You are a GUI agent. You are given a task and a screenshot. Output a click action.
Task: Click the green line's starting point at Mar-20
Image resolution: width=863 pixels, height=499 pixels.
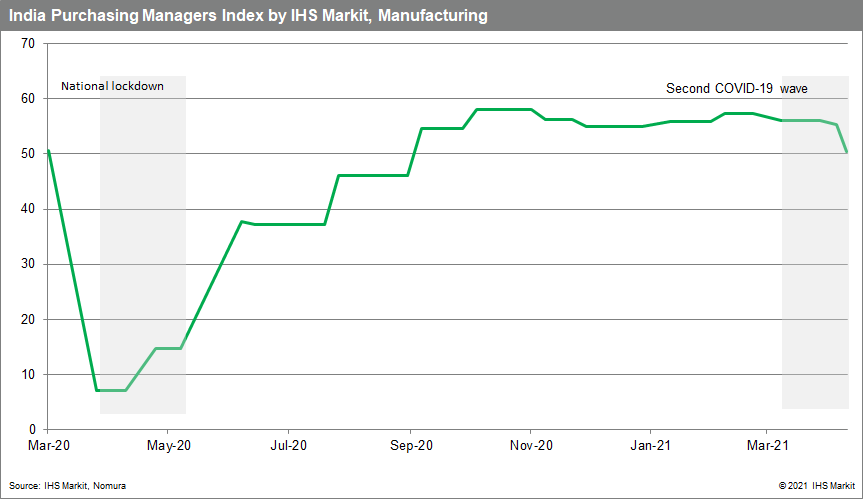click(48, 151)
